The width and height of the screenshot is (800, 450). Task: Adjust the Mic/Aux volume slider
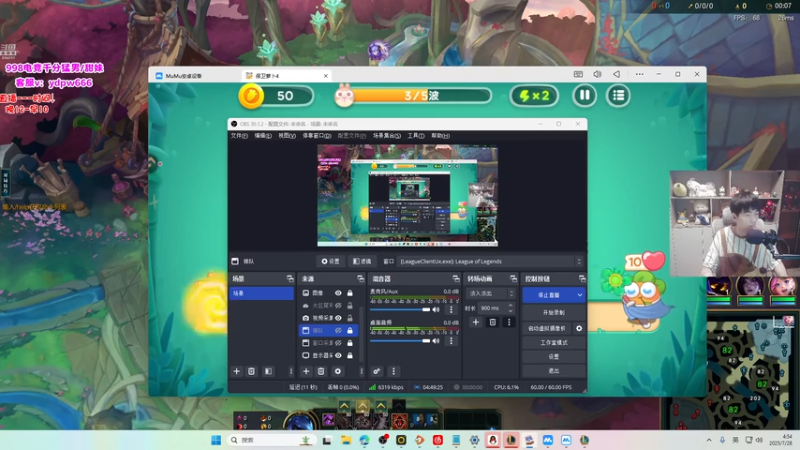pos(400,310)
